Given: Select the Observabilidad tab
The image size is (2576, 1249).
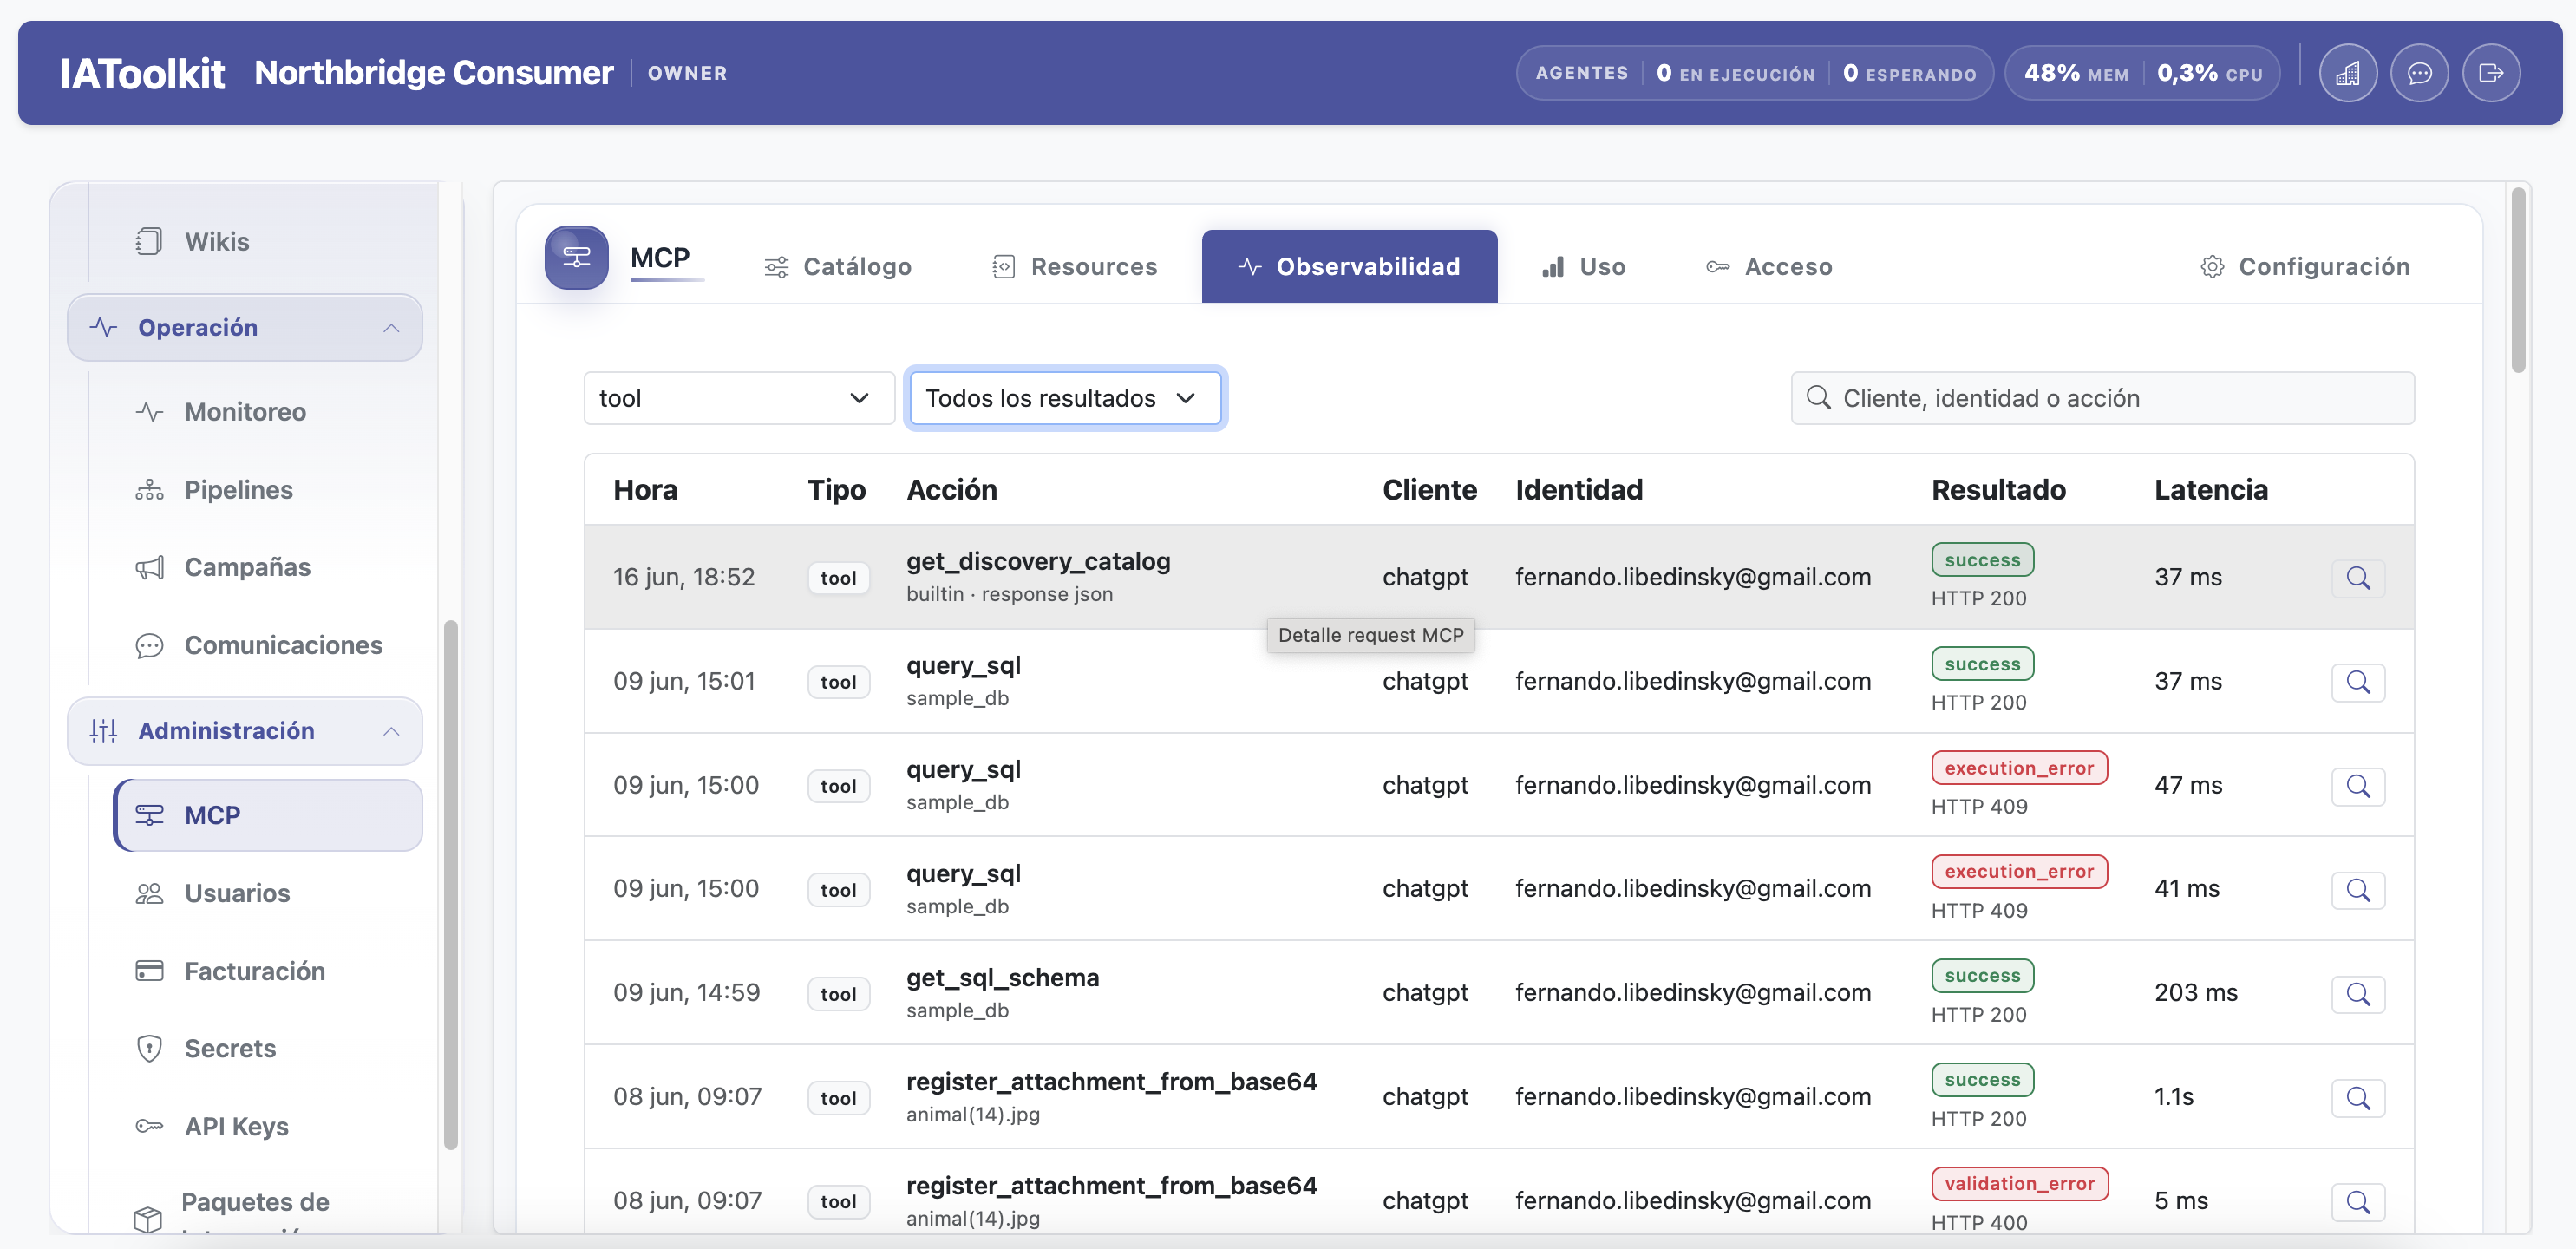Looking at the screenshot, I should 1349,267.
